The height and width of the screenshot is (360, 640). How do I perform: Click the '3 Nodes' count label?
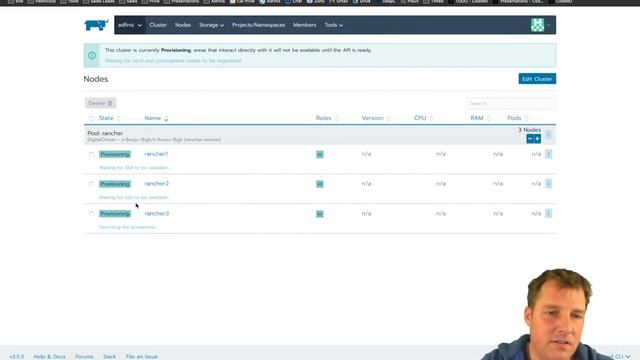tap(529, 130)
